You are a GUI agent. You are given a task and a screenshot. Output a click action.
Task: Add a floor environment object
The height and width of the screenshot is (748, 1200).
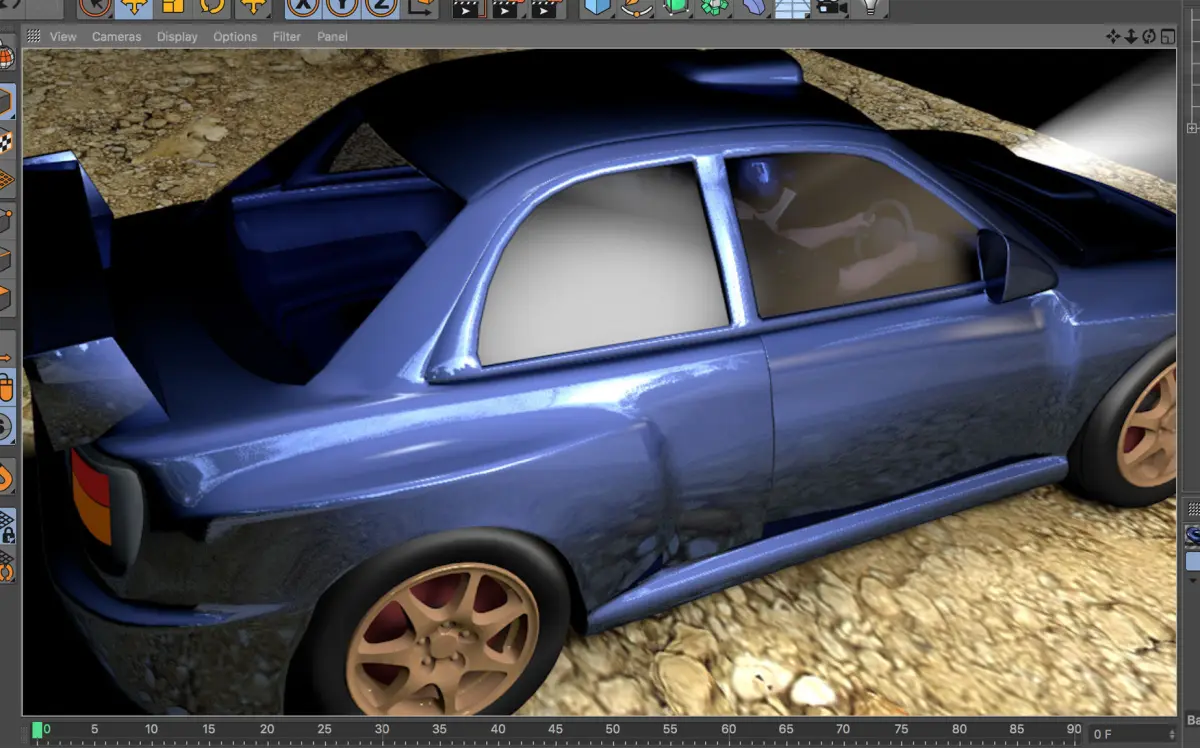pos(792,8)
